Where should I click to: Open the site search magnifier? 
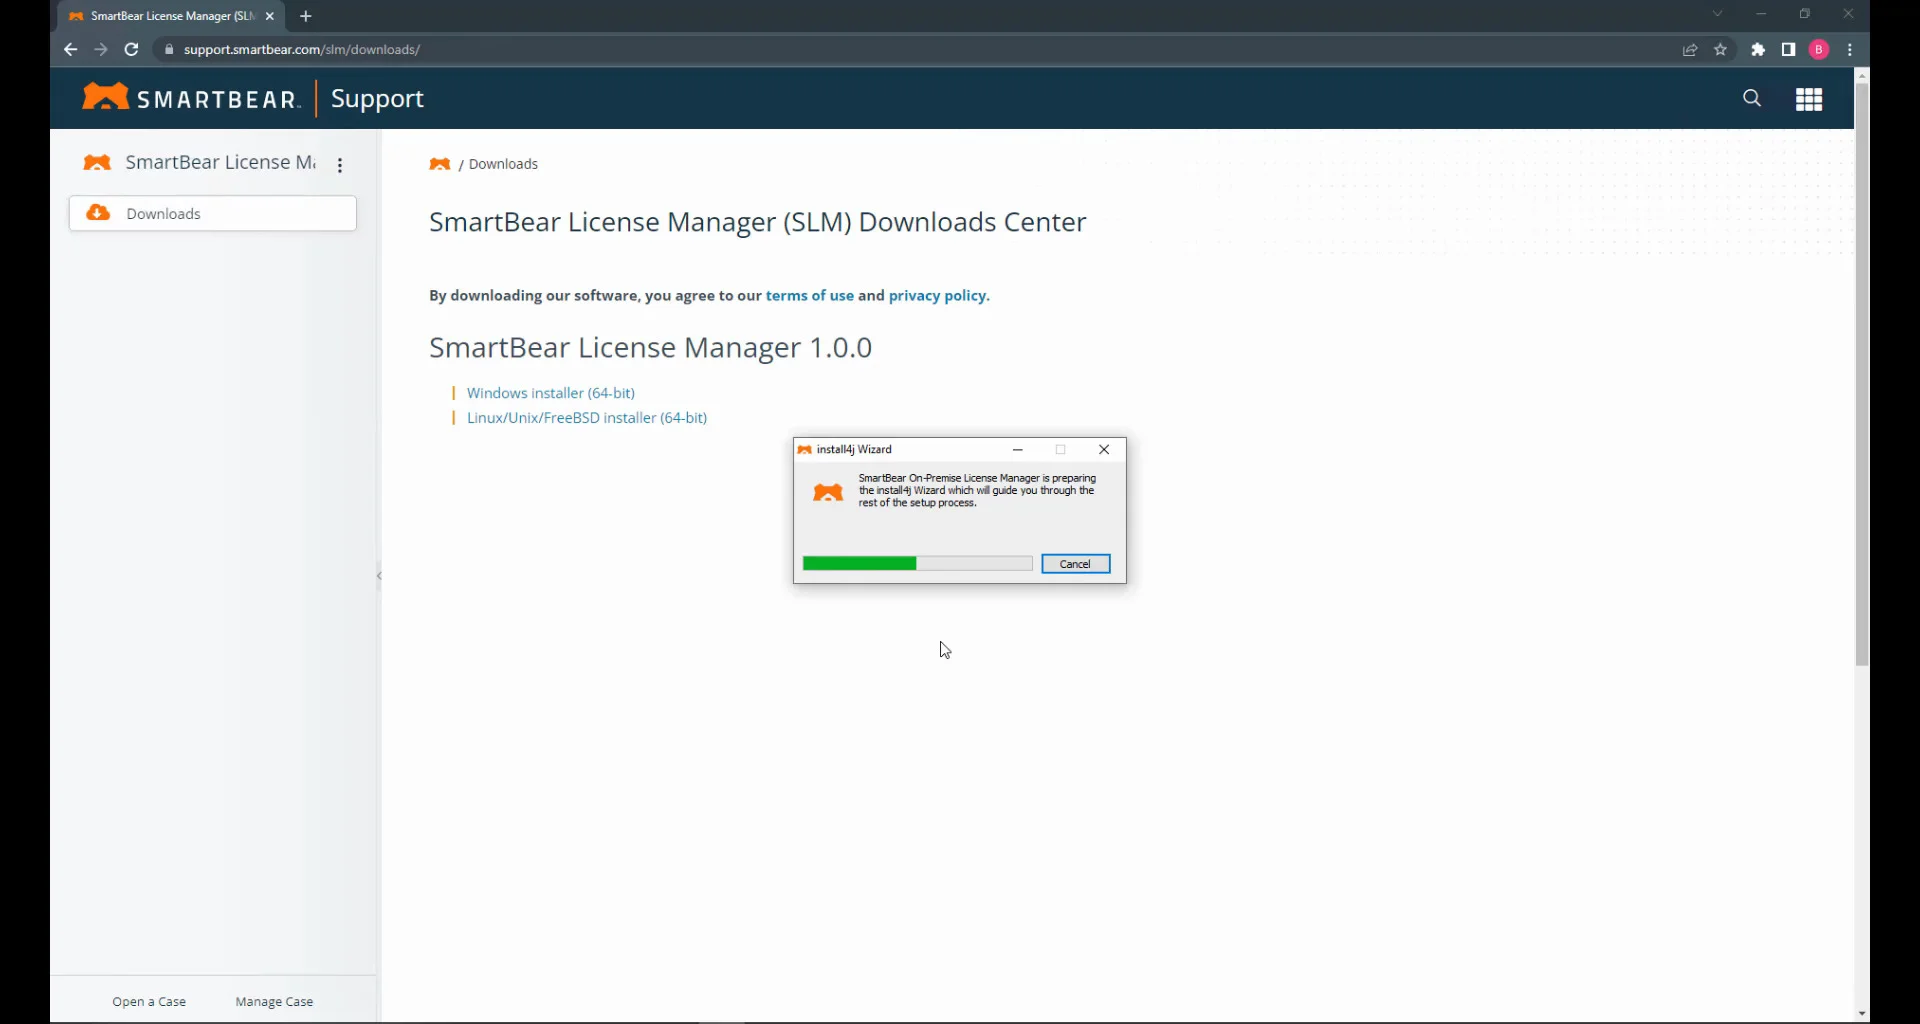point(1752,98)
